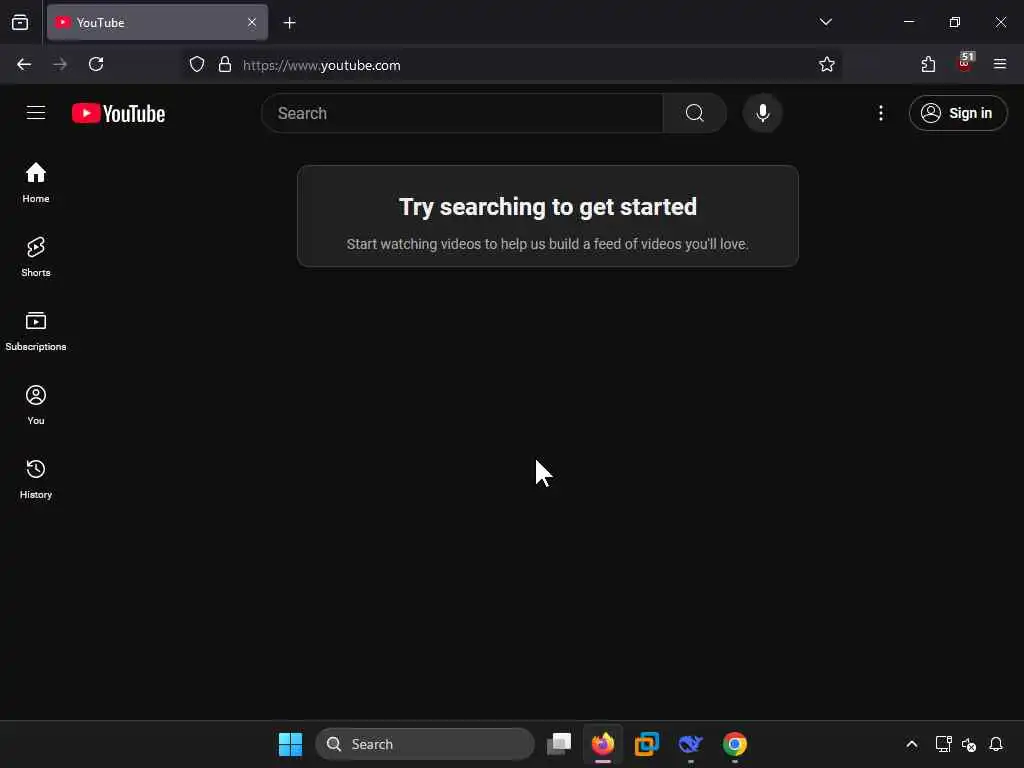Click the red extension icon with badge 51

pyautogui.click(x=965, y=63)
